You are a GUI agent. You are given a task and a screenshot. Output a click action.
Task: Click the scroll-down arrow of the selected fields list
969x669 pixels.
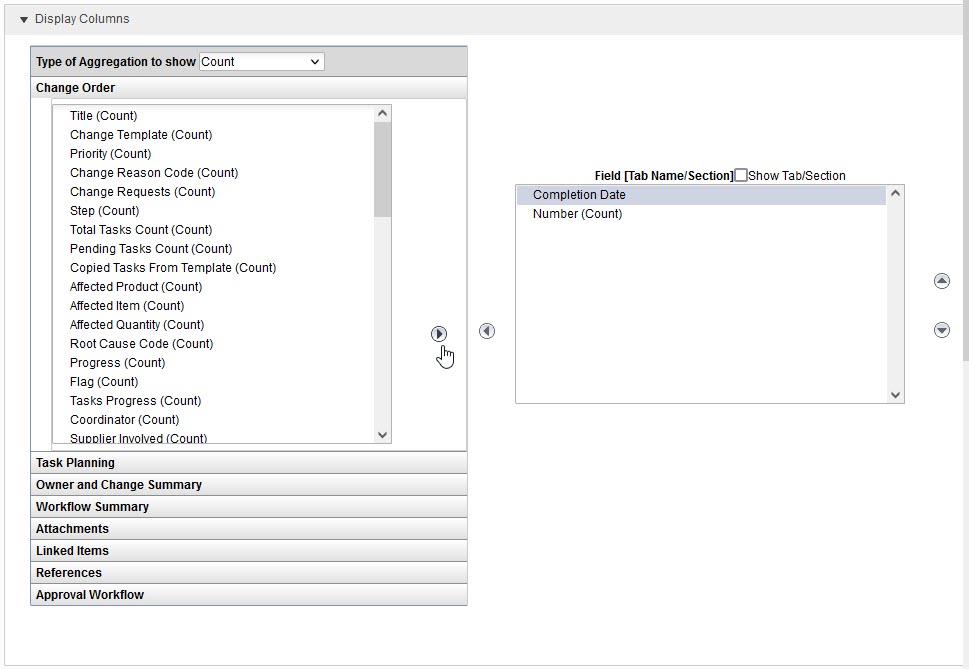[x=895, y=394]
